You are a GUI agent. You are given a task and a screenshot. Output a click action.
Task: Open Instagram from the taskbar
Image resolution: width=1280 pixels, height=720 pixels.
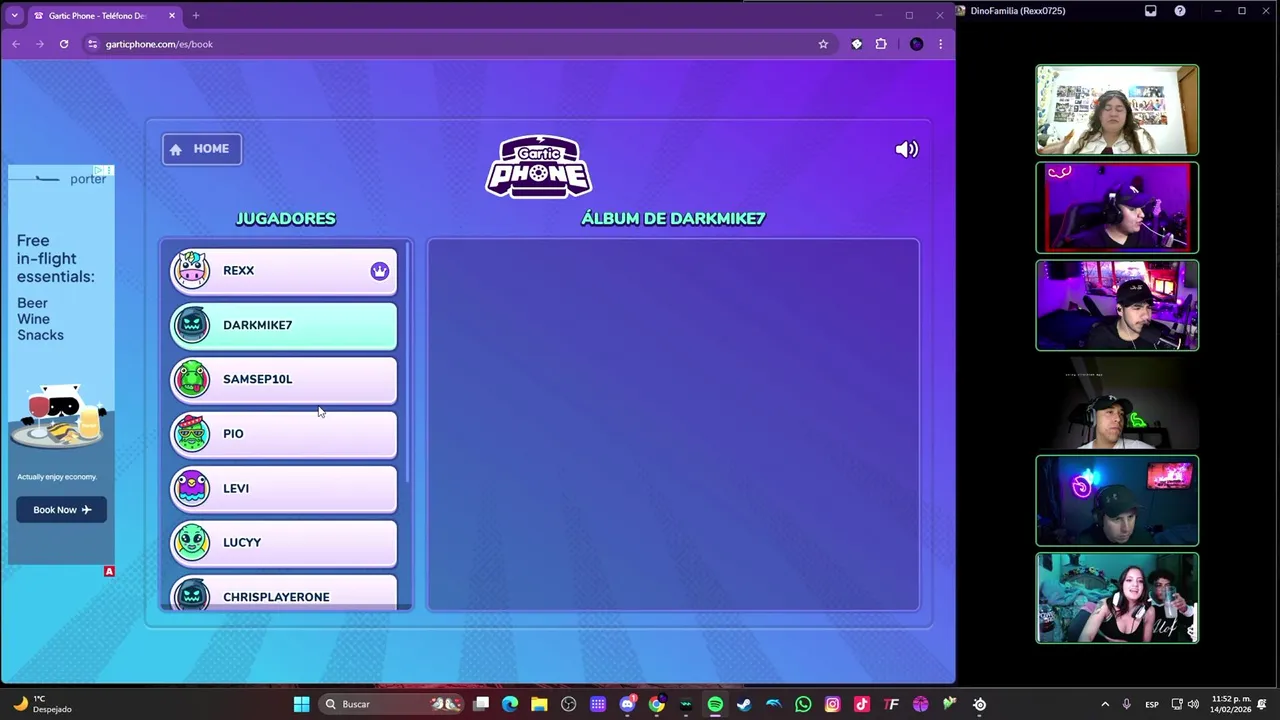pos(832,704)
